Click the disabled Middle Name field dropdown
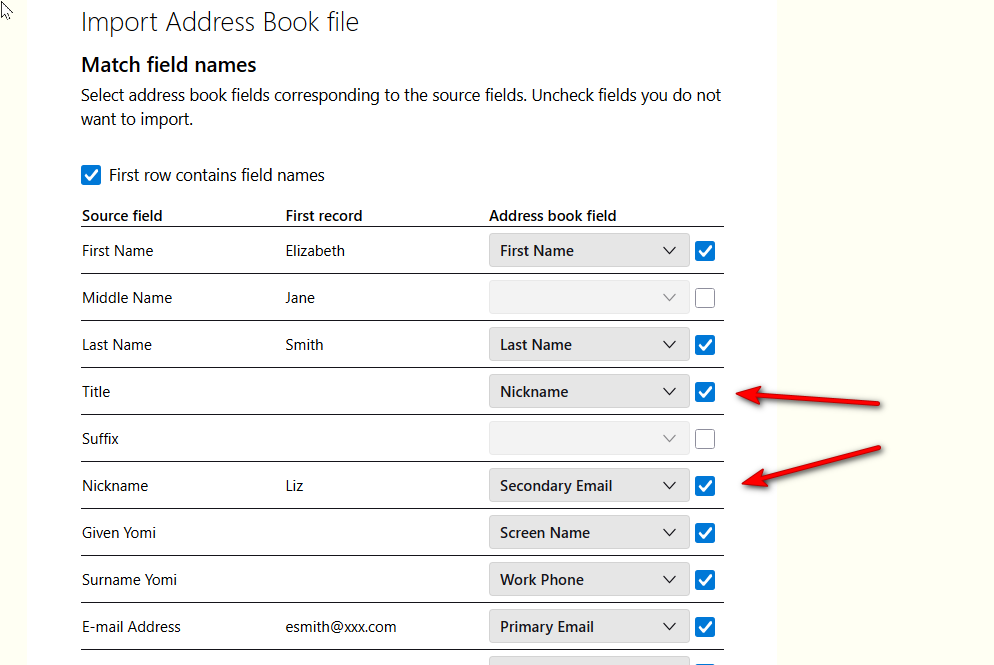 [589, 298]
